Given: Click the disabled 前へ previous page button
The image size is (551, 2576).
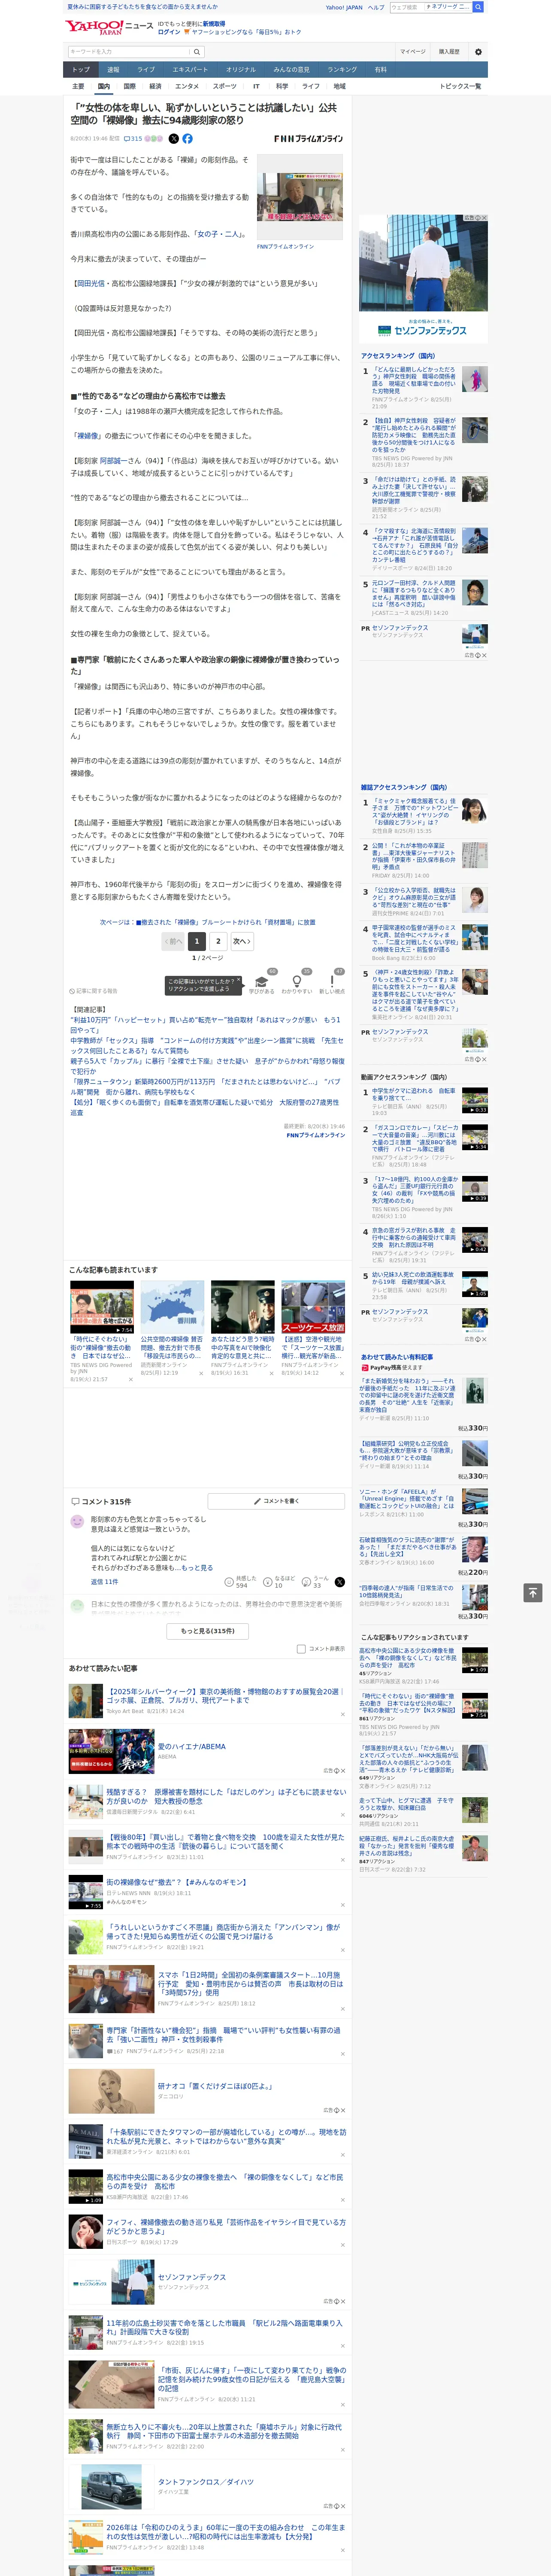Looking at the screenshot, I should pos(173,941).
